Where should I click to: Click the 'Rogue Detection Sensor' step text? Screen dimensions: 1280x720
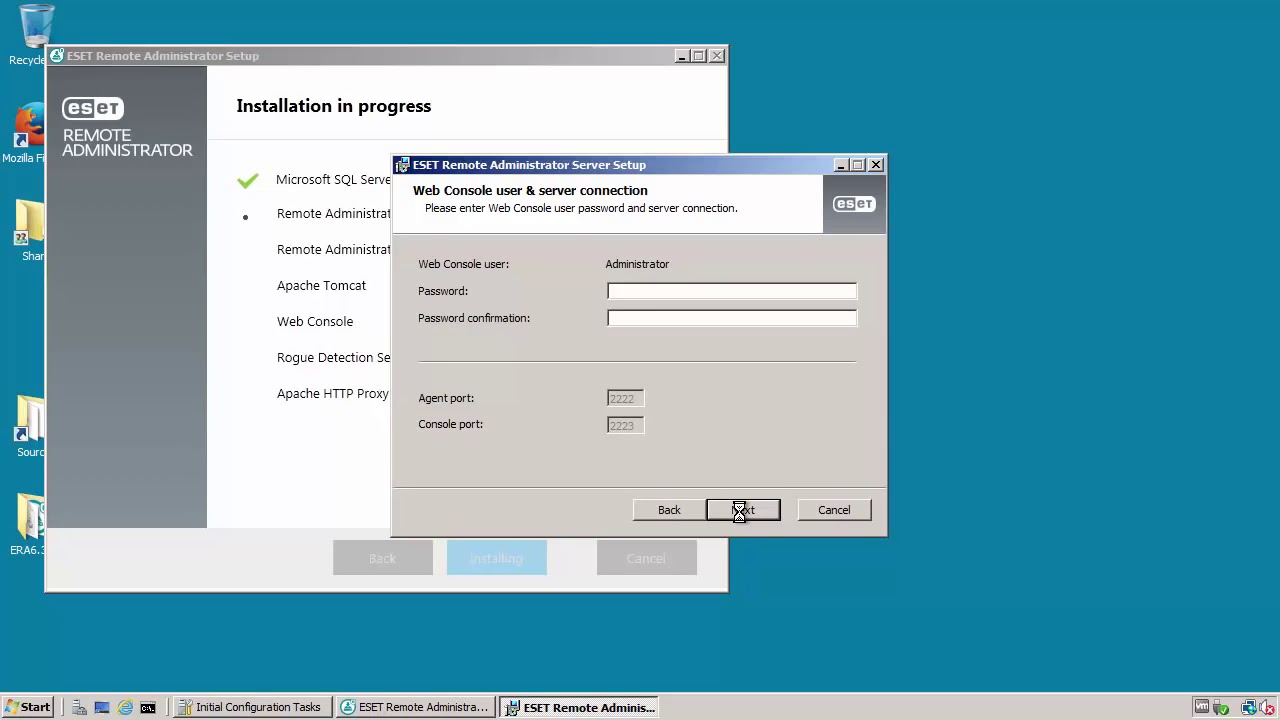pyautogui.click(x=333, y=357)
